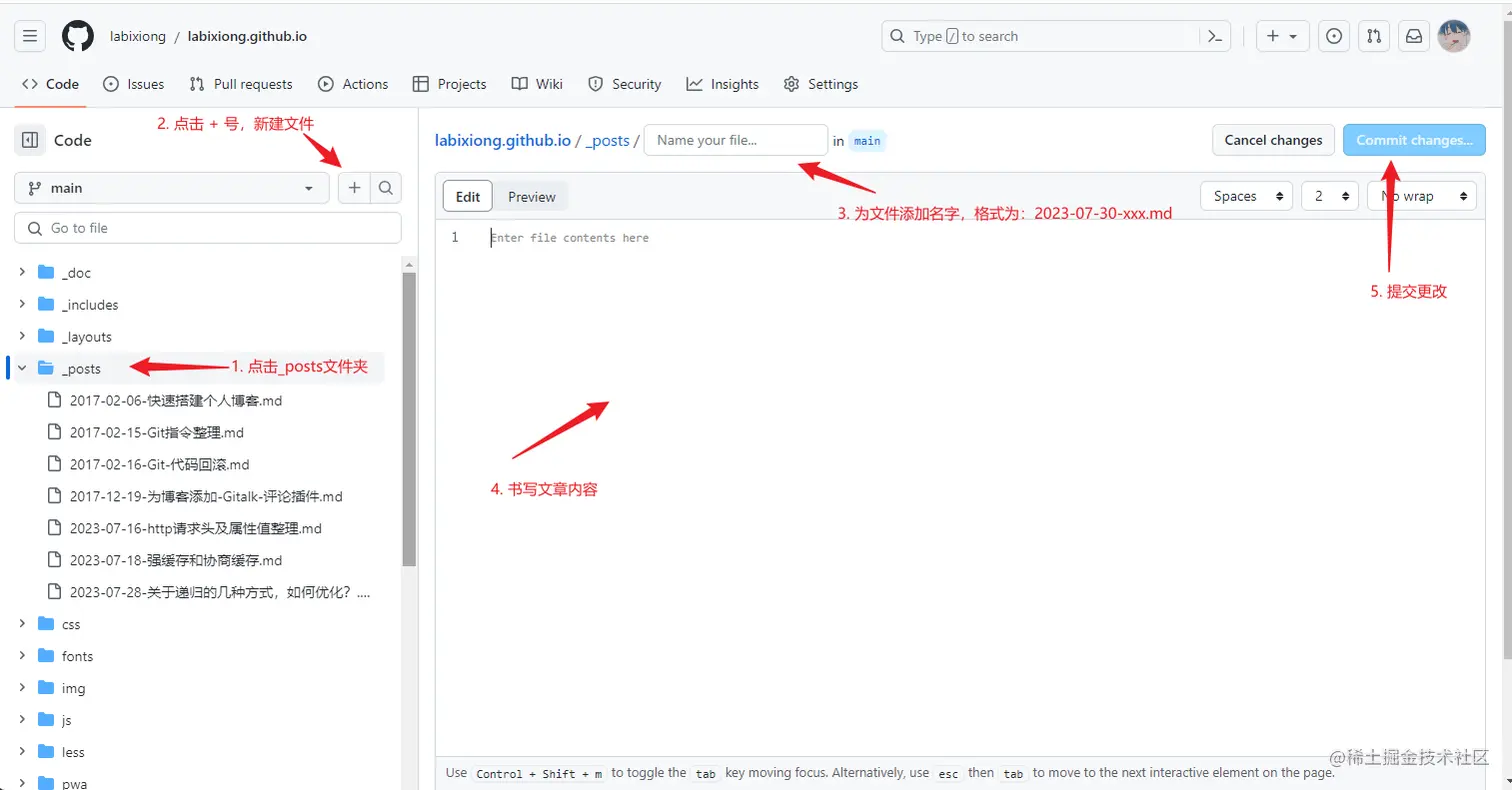The image size is (1512, 790).
Task: Open the Insights tab
Action: point(722,84)
